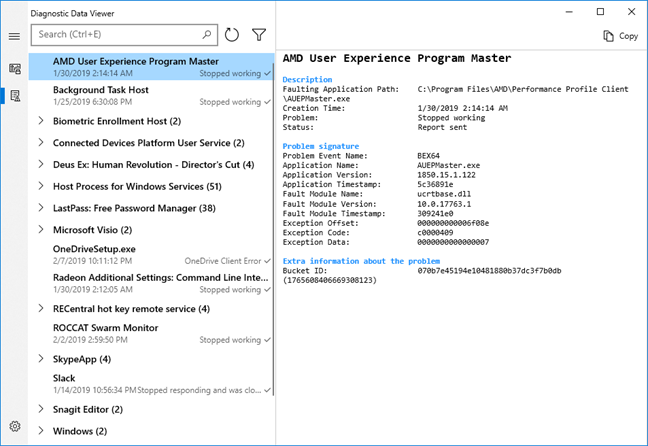Click the SkypeApp (4) label
Image resolution: width=648 pixels, height=446 pixels.
[82, 359]
